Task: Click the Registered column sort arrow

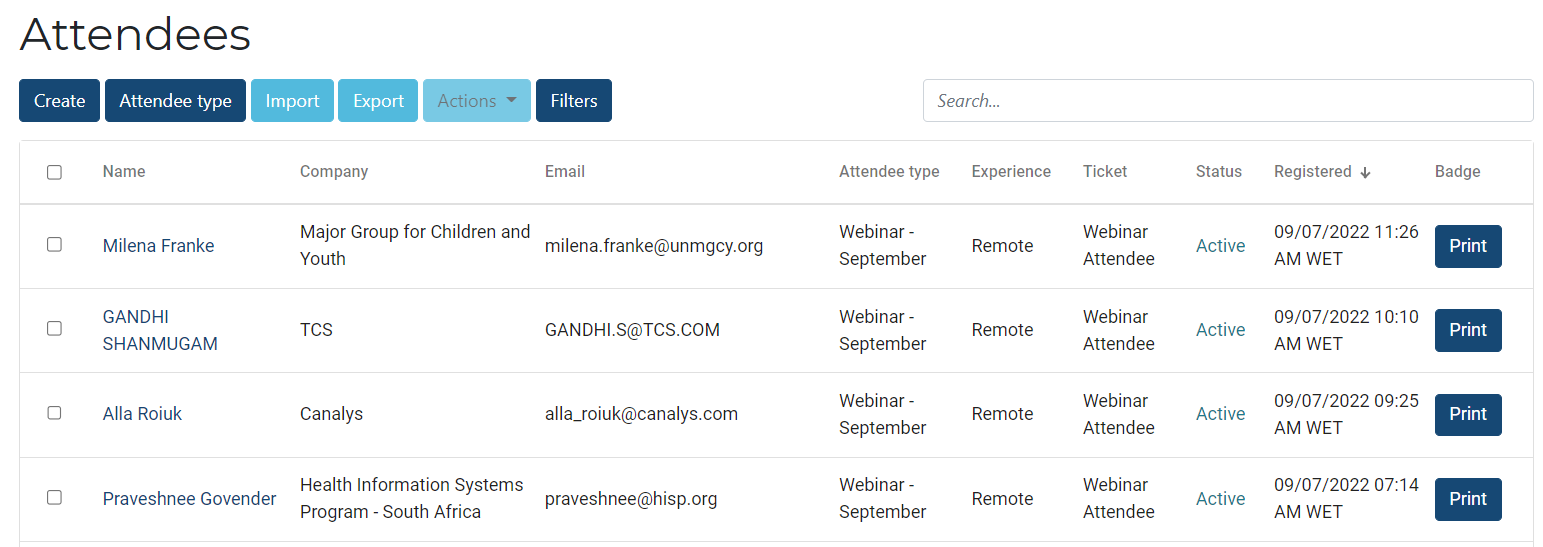Action: [x=1365, y=173]
